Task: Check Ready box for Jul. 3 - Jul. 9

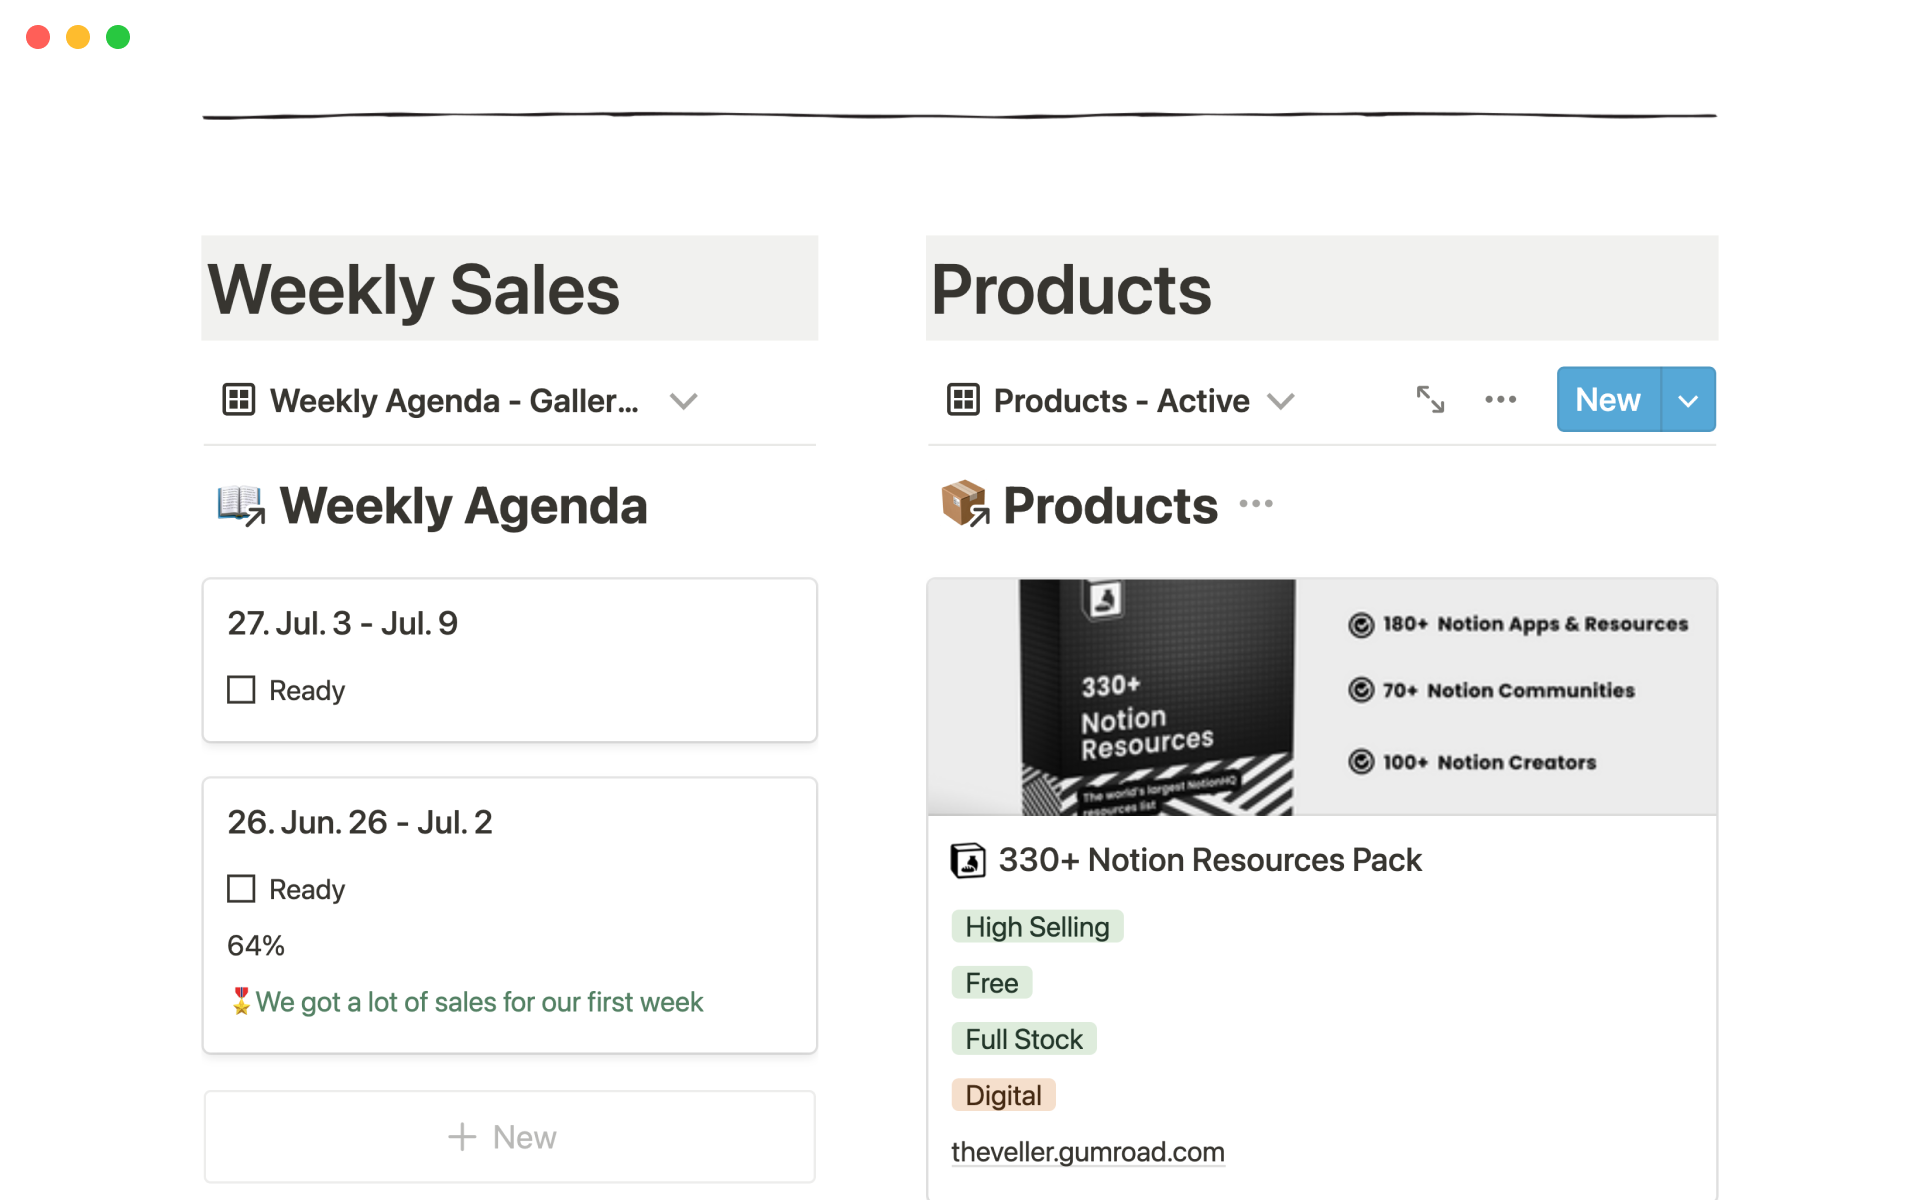Action: [x=241, y=690]
